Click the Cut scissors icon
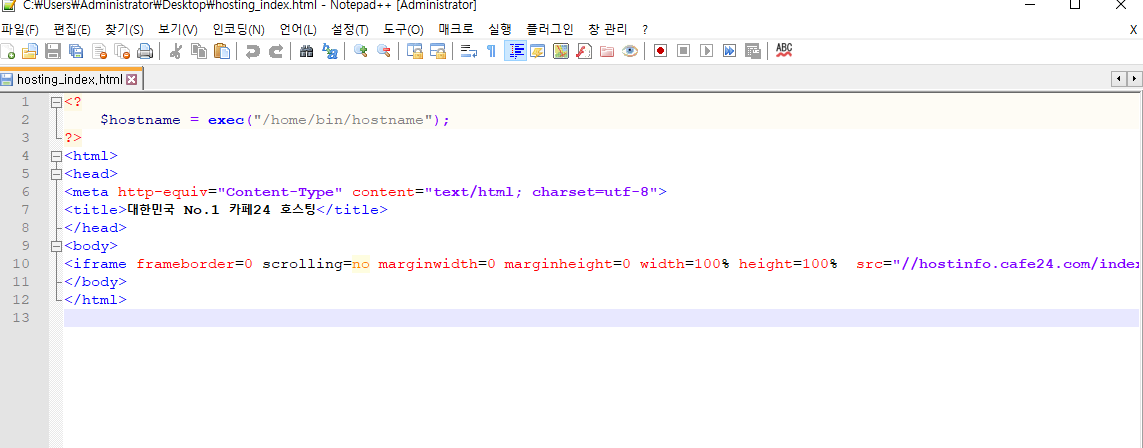The image size is (1143, 448). click(175, 51)
